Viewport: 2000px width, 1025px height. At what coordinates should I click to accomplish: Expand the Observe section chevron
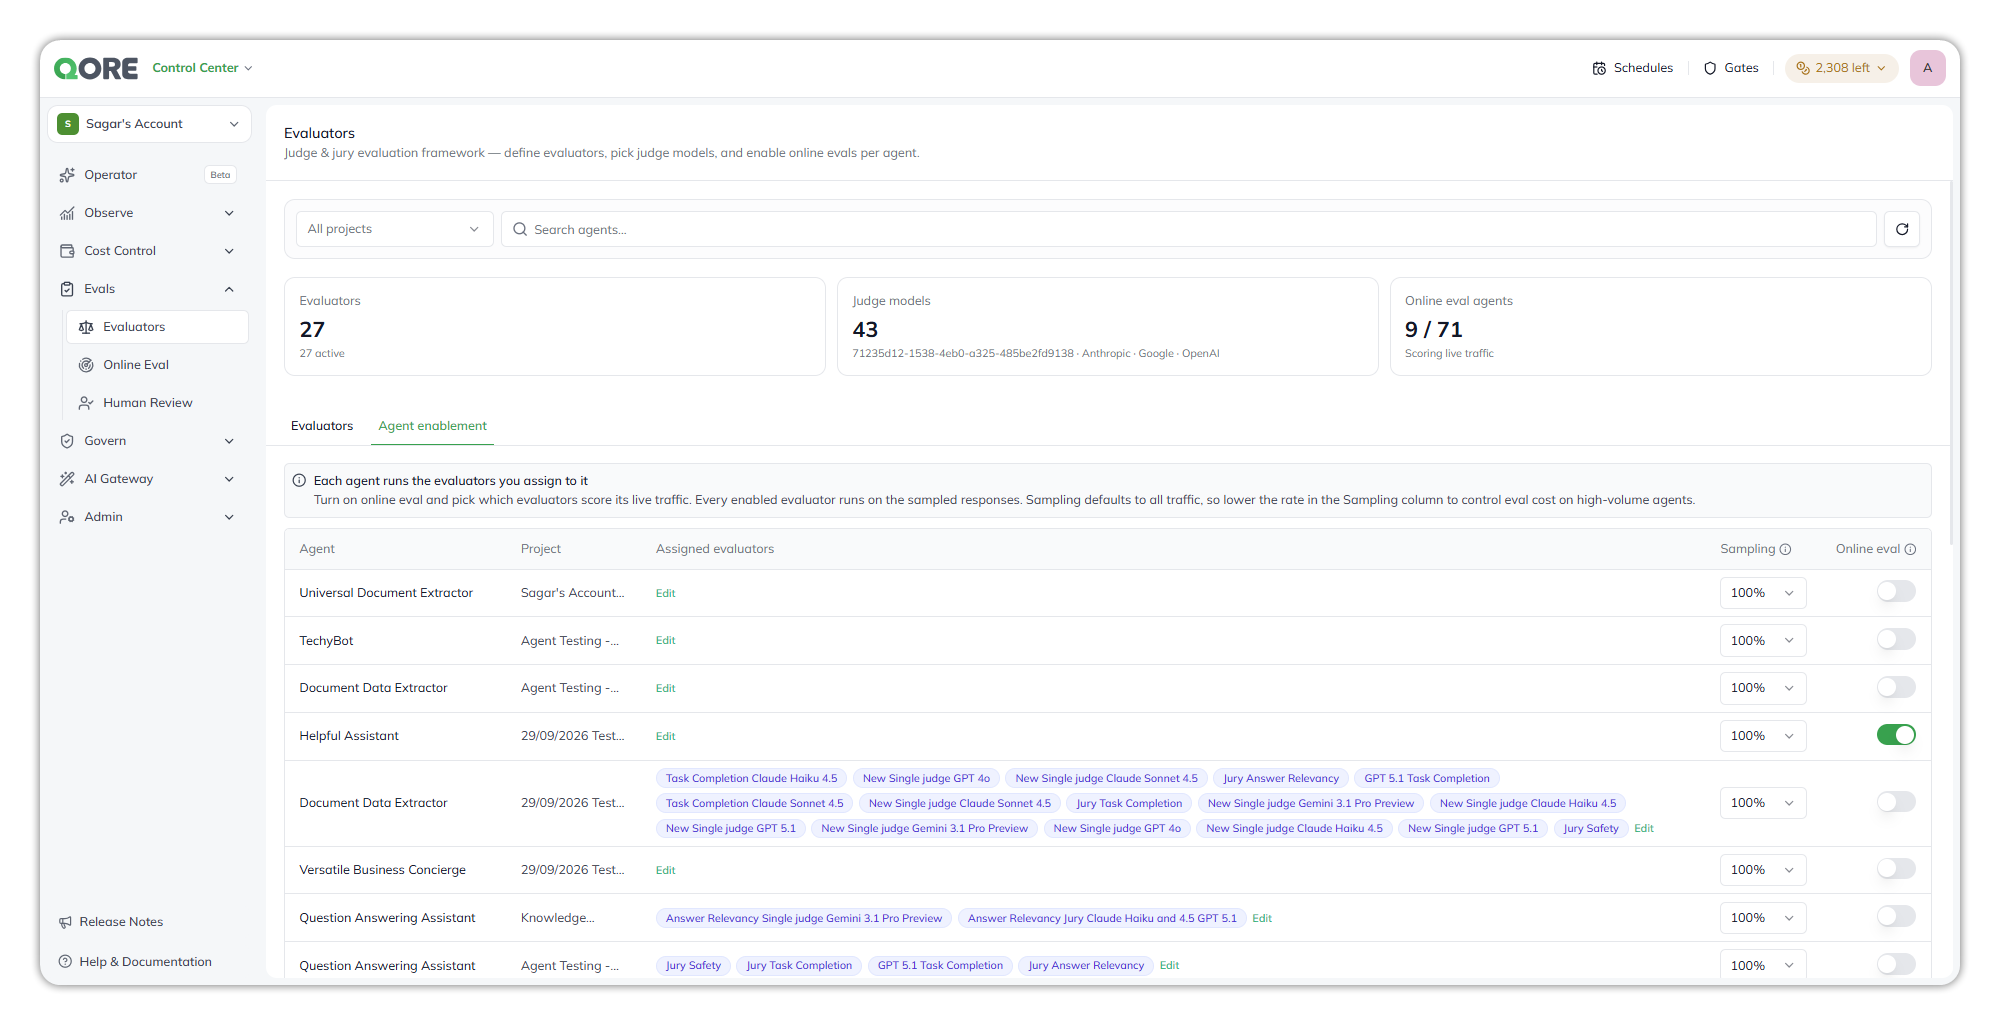(x=229, y=213)
